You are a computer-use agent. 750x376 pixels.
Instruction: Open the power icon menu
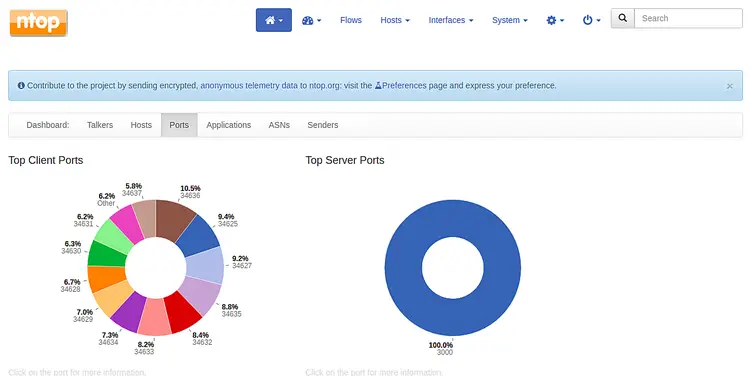coord(591,20)
